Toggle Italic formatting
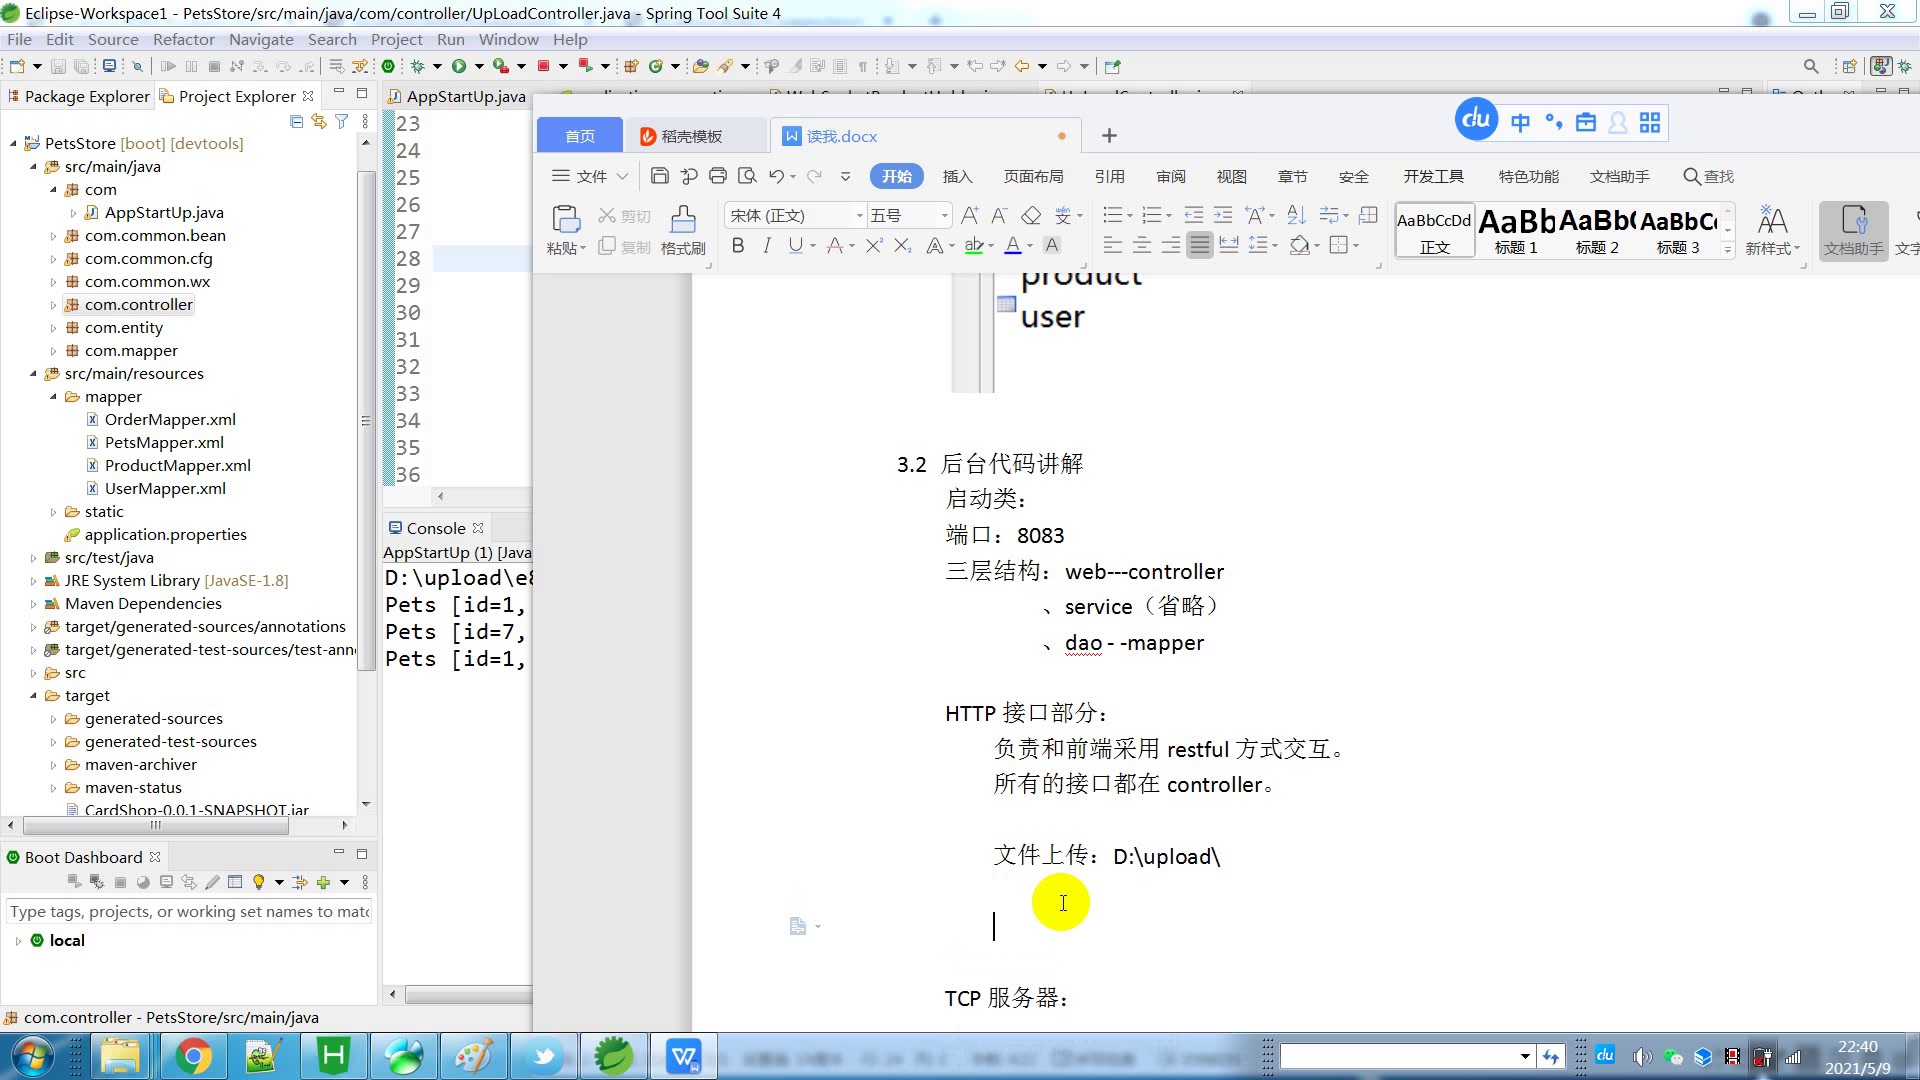Image resolution: width=1920 pixels, height=1080 pixels. click(767, 246)
